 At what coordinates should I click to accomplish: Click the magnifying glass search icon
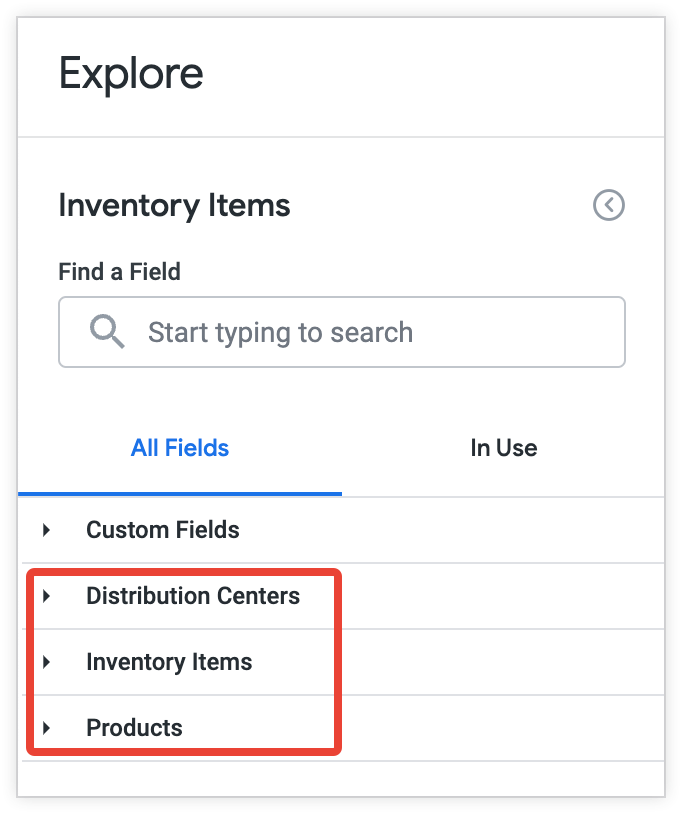[x=106, y=331]
